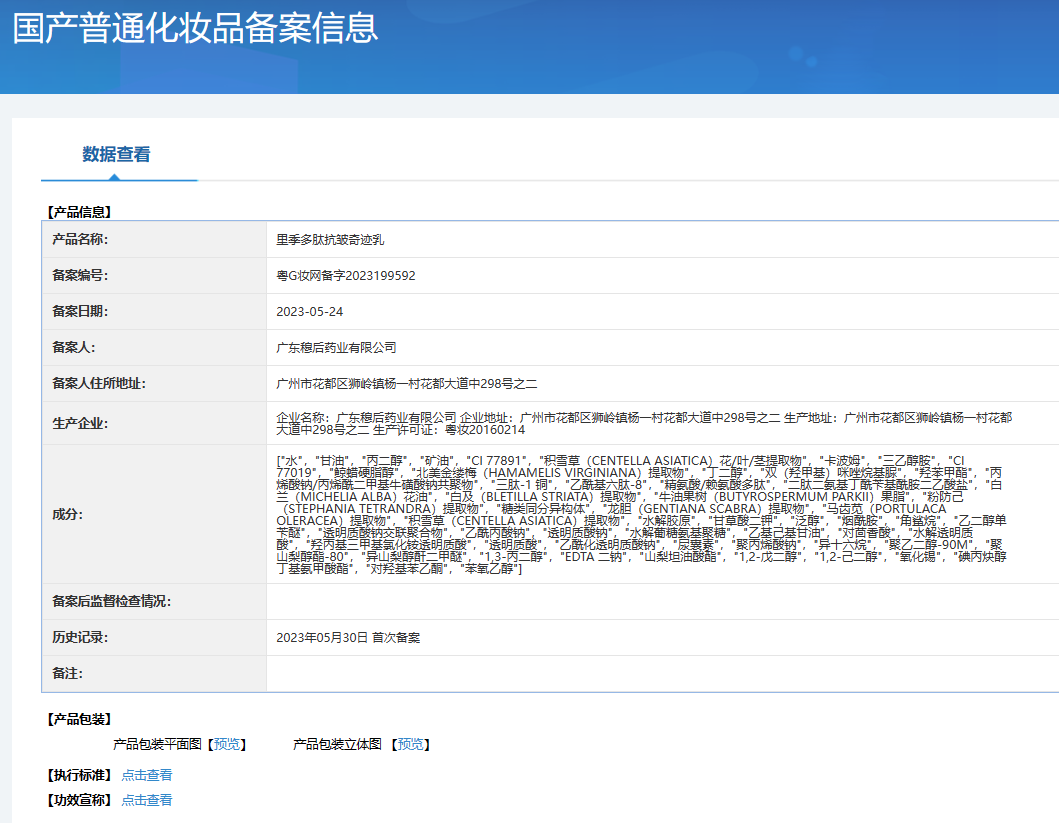Click the filing number 粤G妆网备字2023199592

[346, 276]
